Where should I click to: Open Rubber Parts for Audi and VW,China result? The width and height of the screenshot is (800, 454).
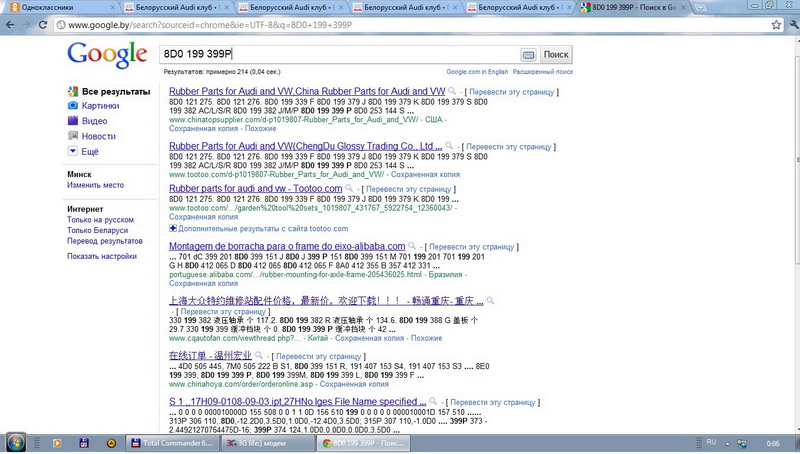click(x=307, y=91)
